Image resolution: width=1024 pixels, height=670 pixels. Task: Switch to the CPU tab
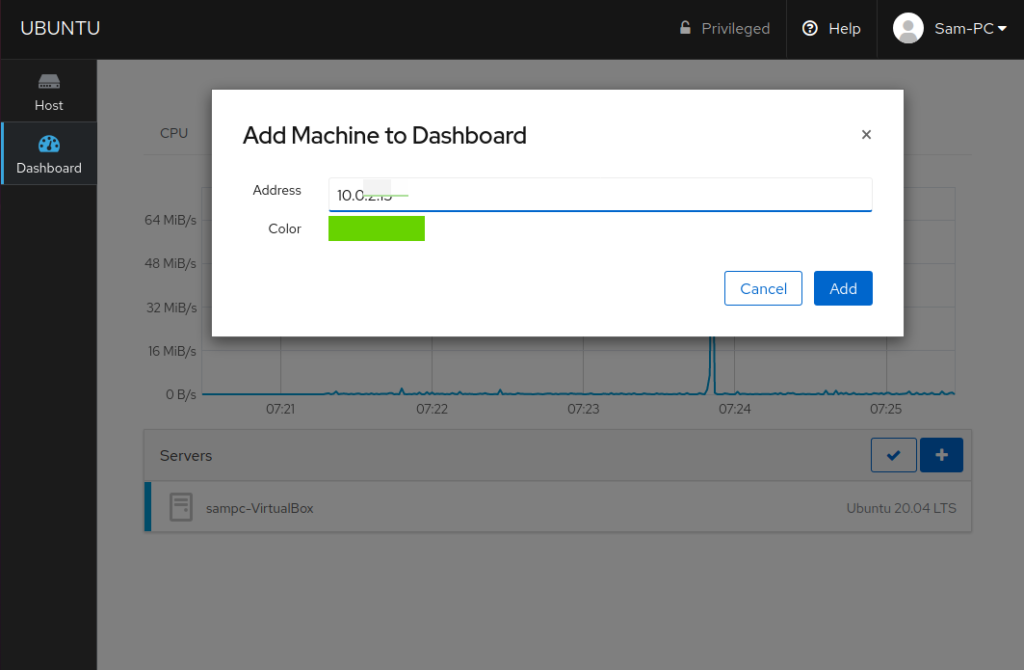[174, 133]
